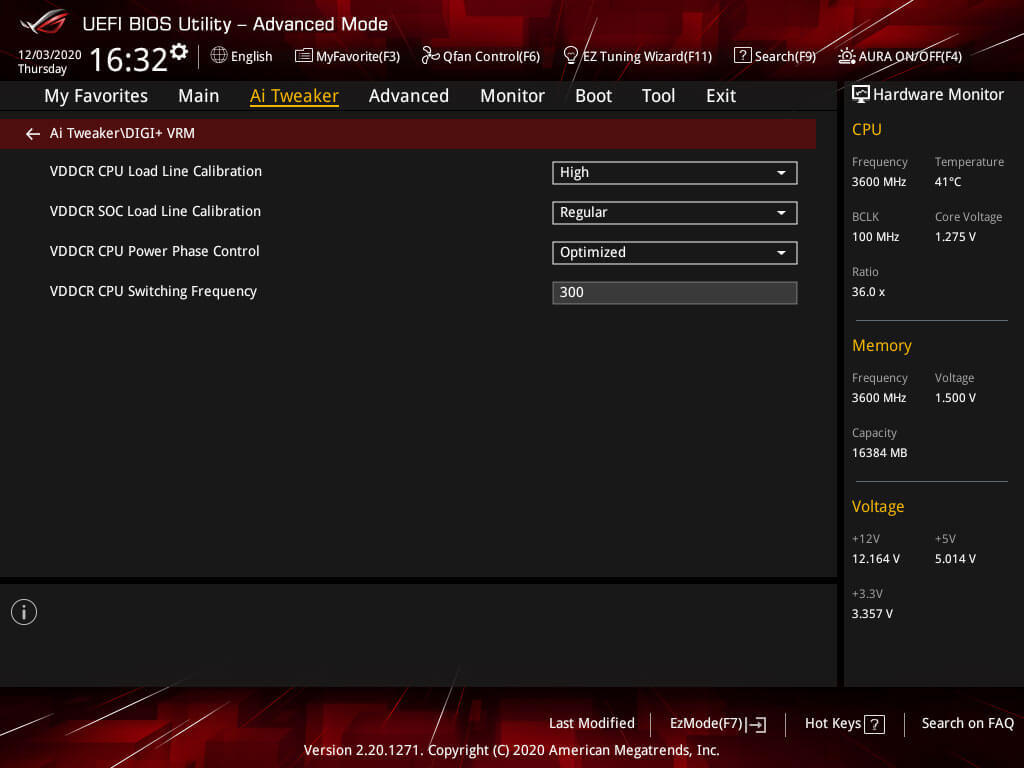Open VDDCR CPU Power Phase Control dropdown
The width and height of the screenshot is (1024, 768).
(675, 253)
